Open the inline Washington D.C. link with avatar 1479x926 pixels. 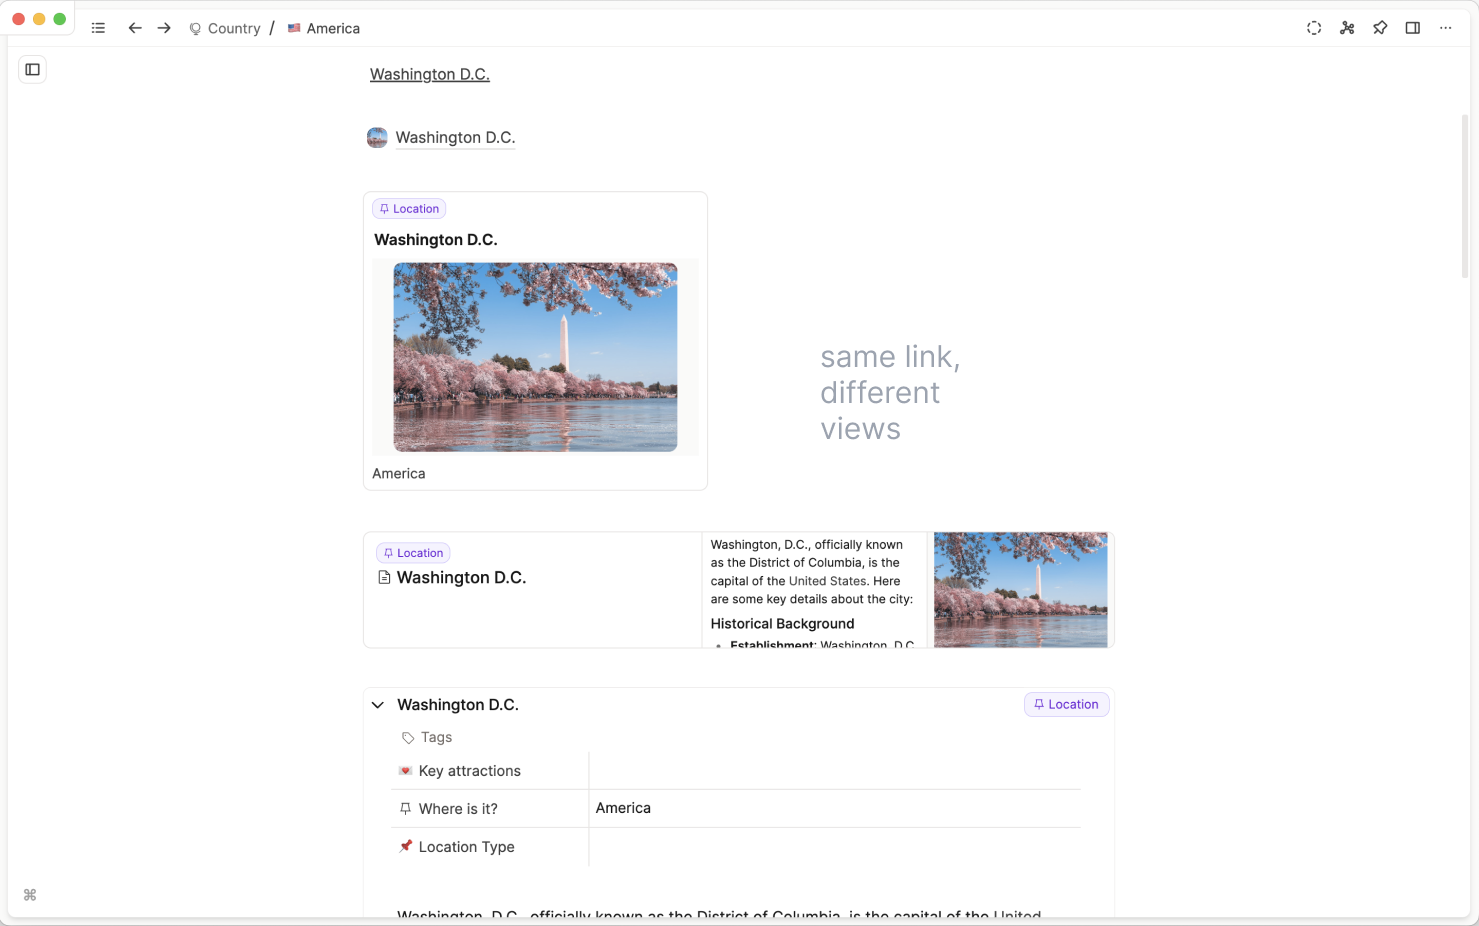tap(455, 138)
